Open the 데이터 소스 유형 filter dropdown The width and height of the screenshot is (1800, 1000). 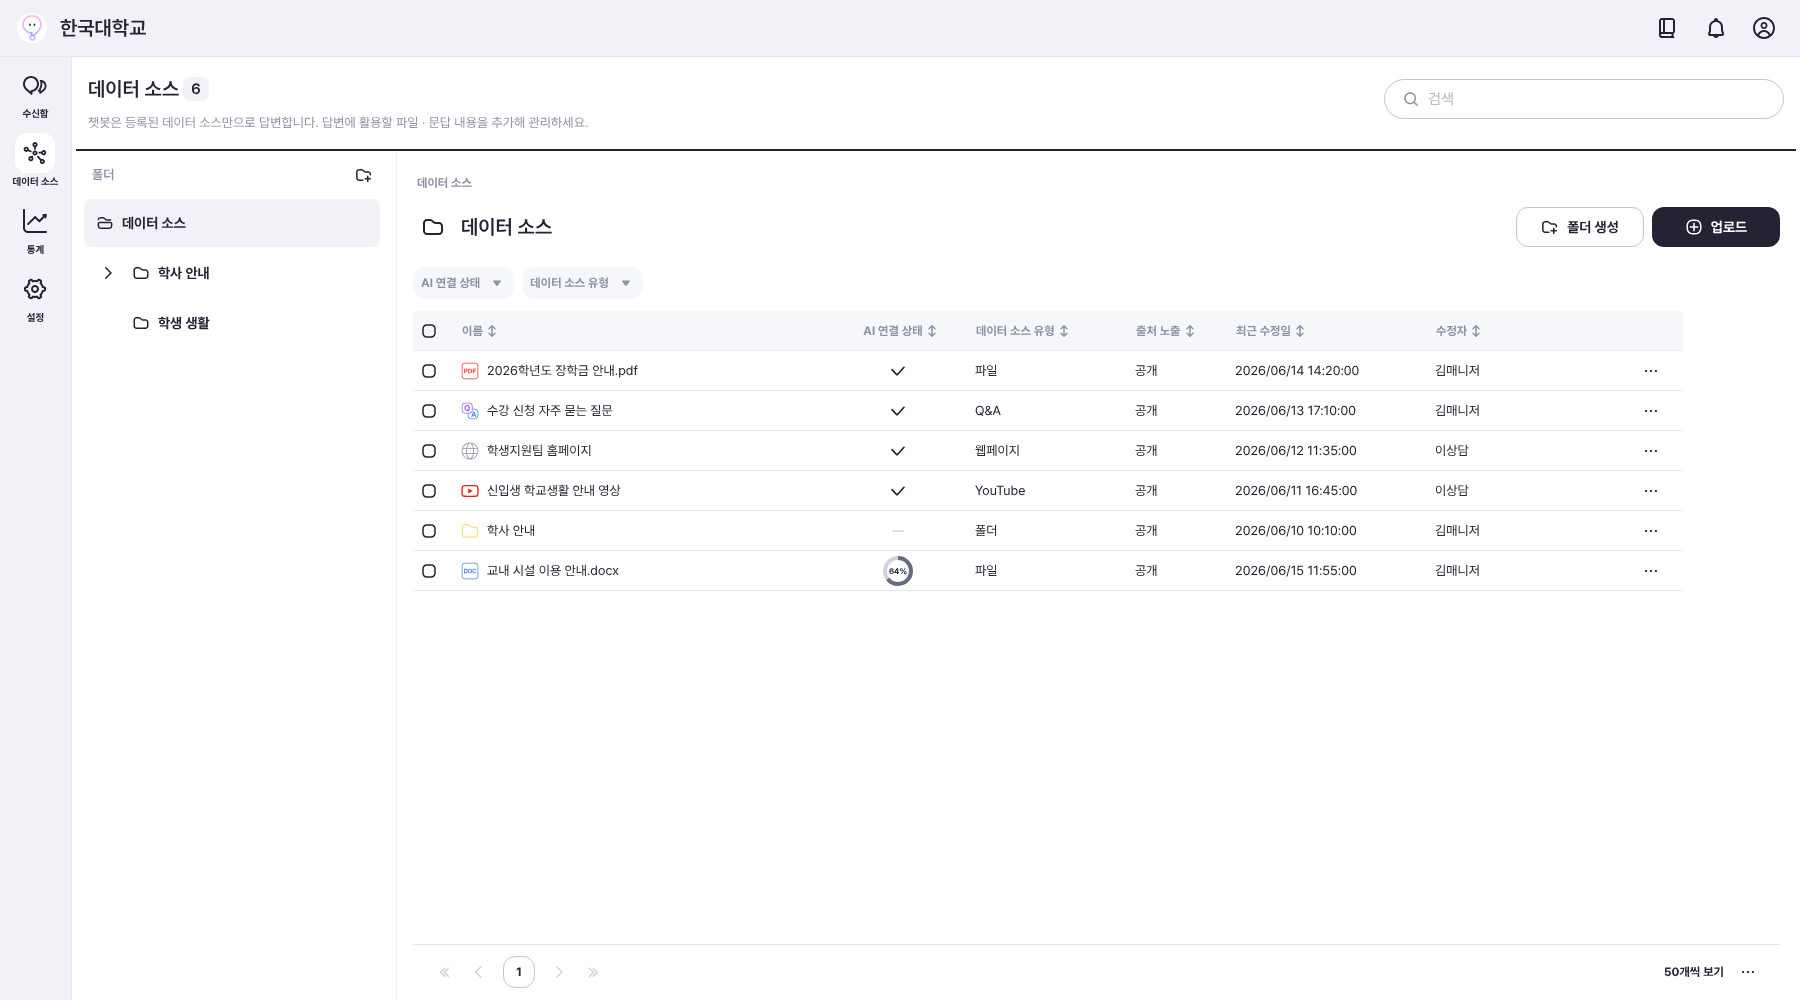pyautogui.click(x=582, y=283)
